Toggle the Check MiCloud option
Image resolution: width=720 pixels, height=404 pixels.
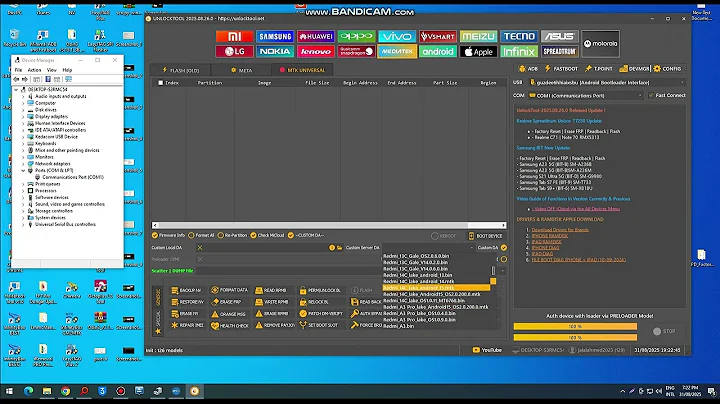267,235
